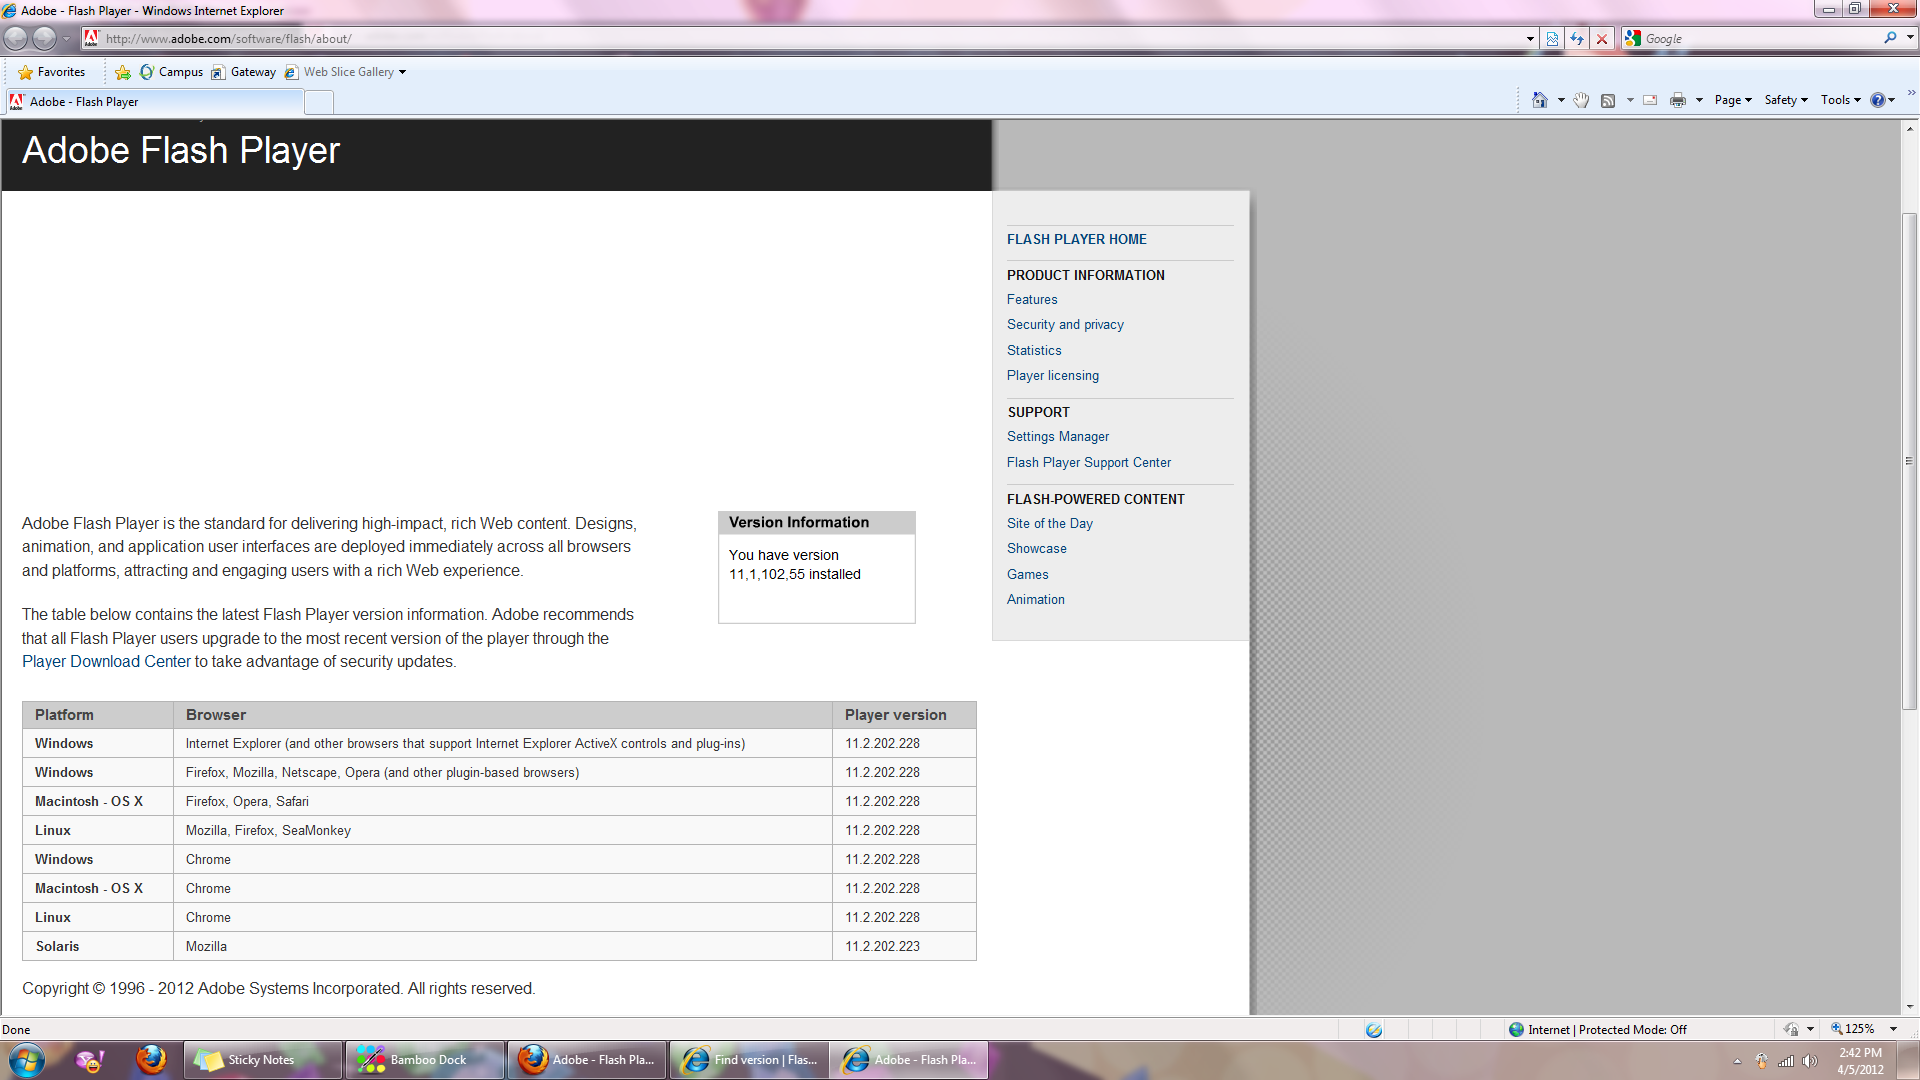
Task: Expand the Tools menu in IE toolbar
Action: click(x=1840, y=99)
